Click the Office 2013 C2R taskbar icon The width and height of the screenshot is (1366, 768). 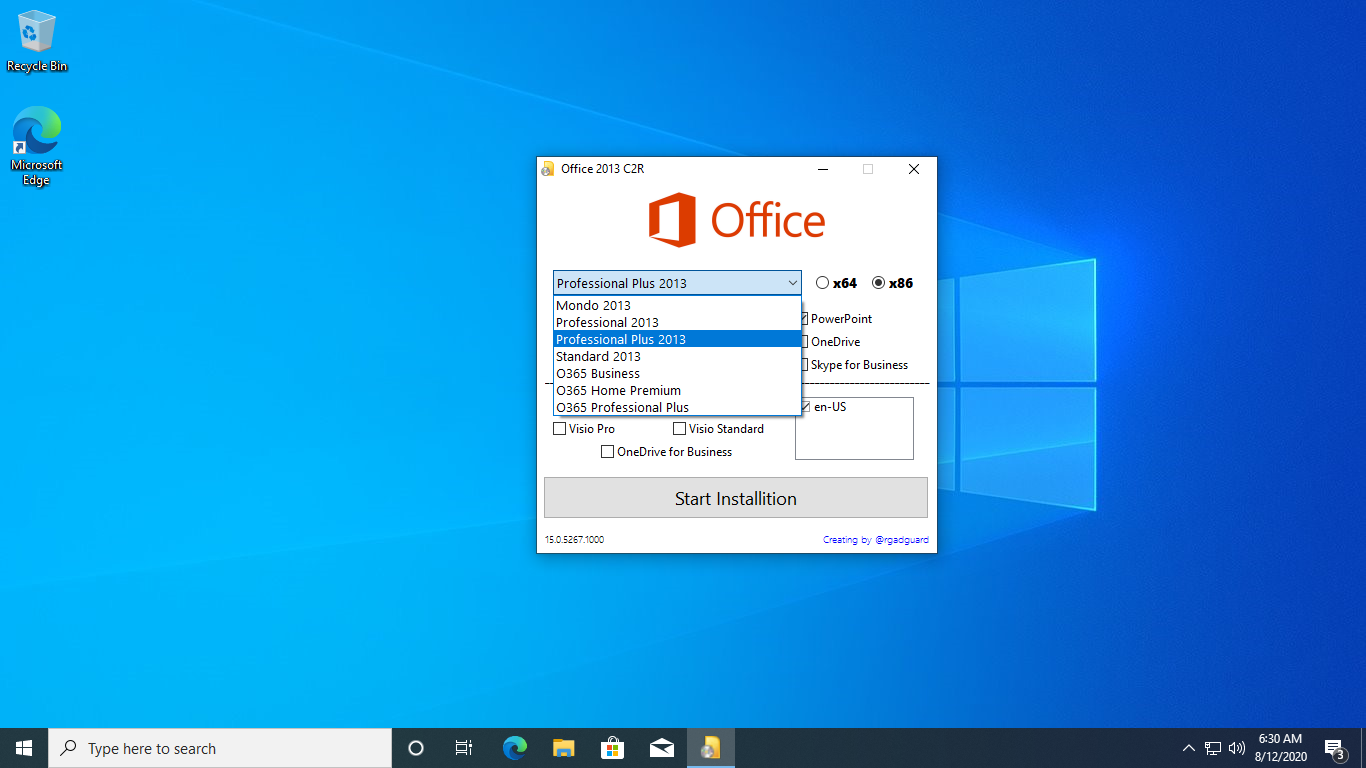point(711,748)
